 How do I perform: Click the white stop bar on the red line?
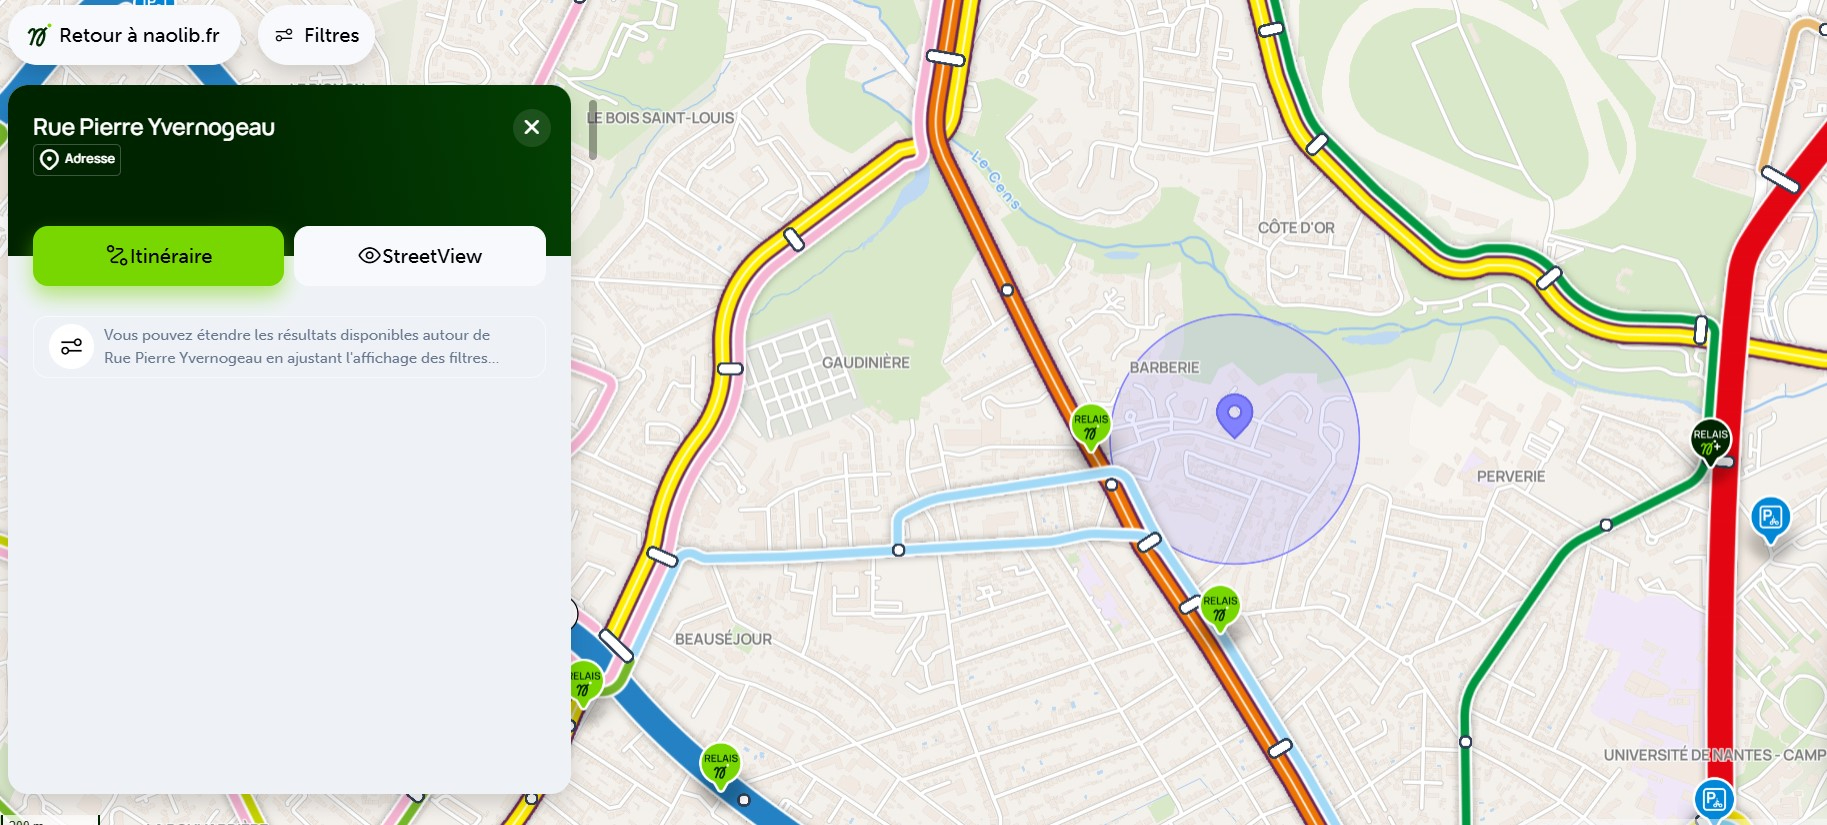[1780, 179]
